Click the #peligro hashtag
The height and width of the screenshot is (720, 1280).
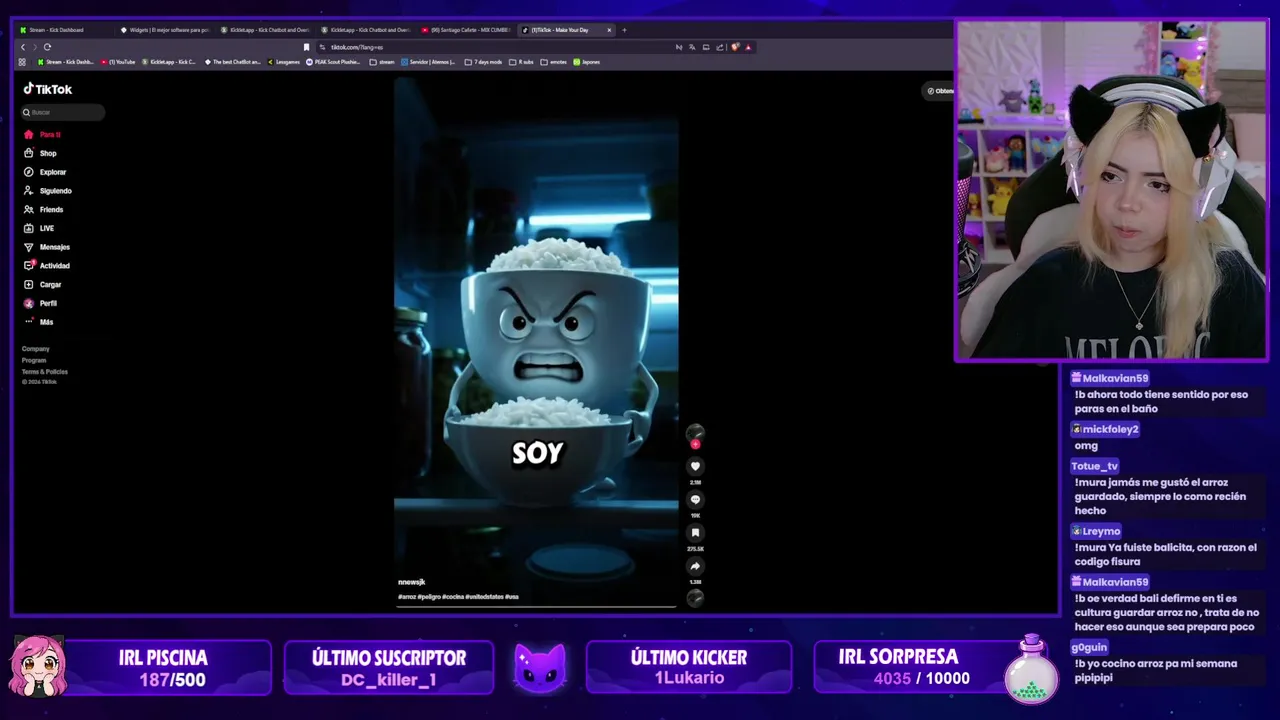(429, 597)
